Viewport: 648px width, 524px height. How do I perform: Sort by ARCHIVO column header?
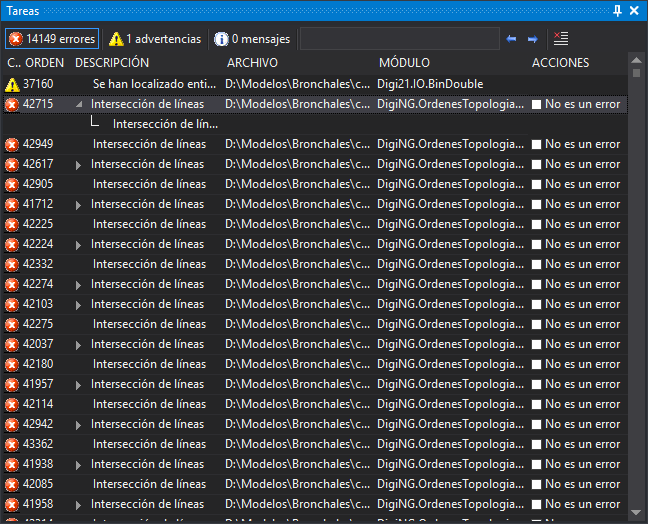[252, 63]
